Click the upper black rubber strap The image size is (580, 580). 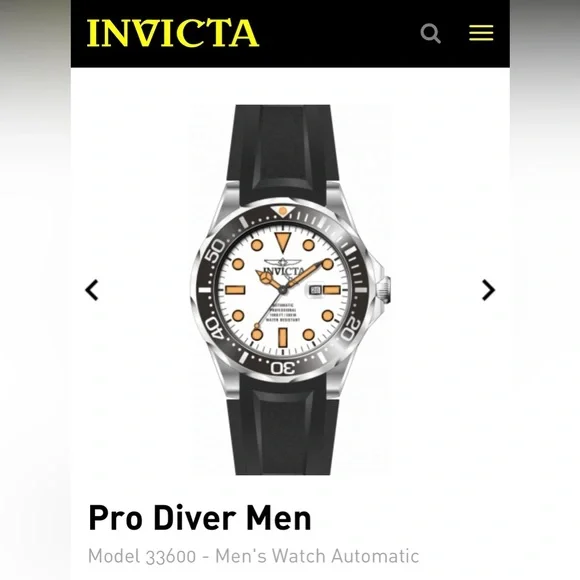coord(283,152)
